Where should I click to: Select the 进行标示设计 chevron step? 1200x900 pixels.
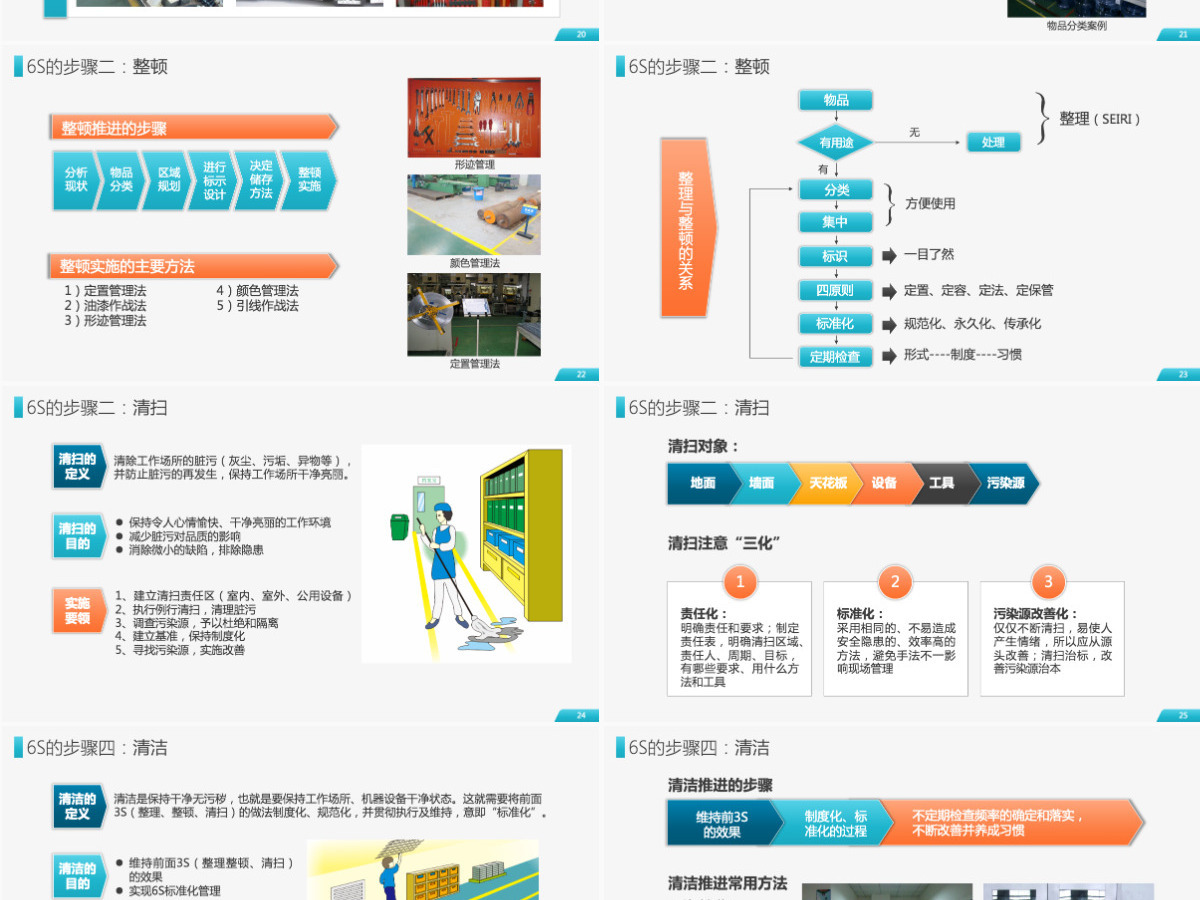(214, 180)
